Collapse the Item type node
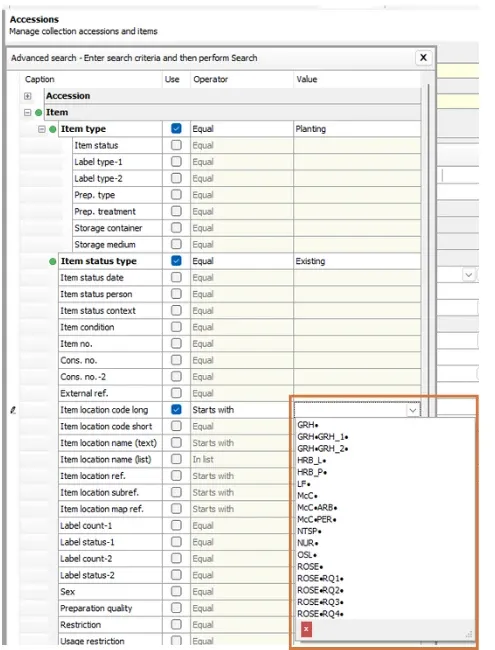The image size is (495, 650). (41, 129)
